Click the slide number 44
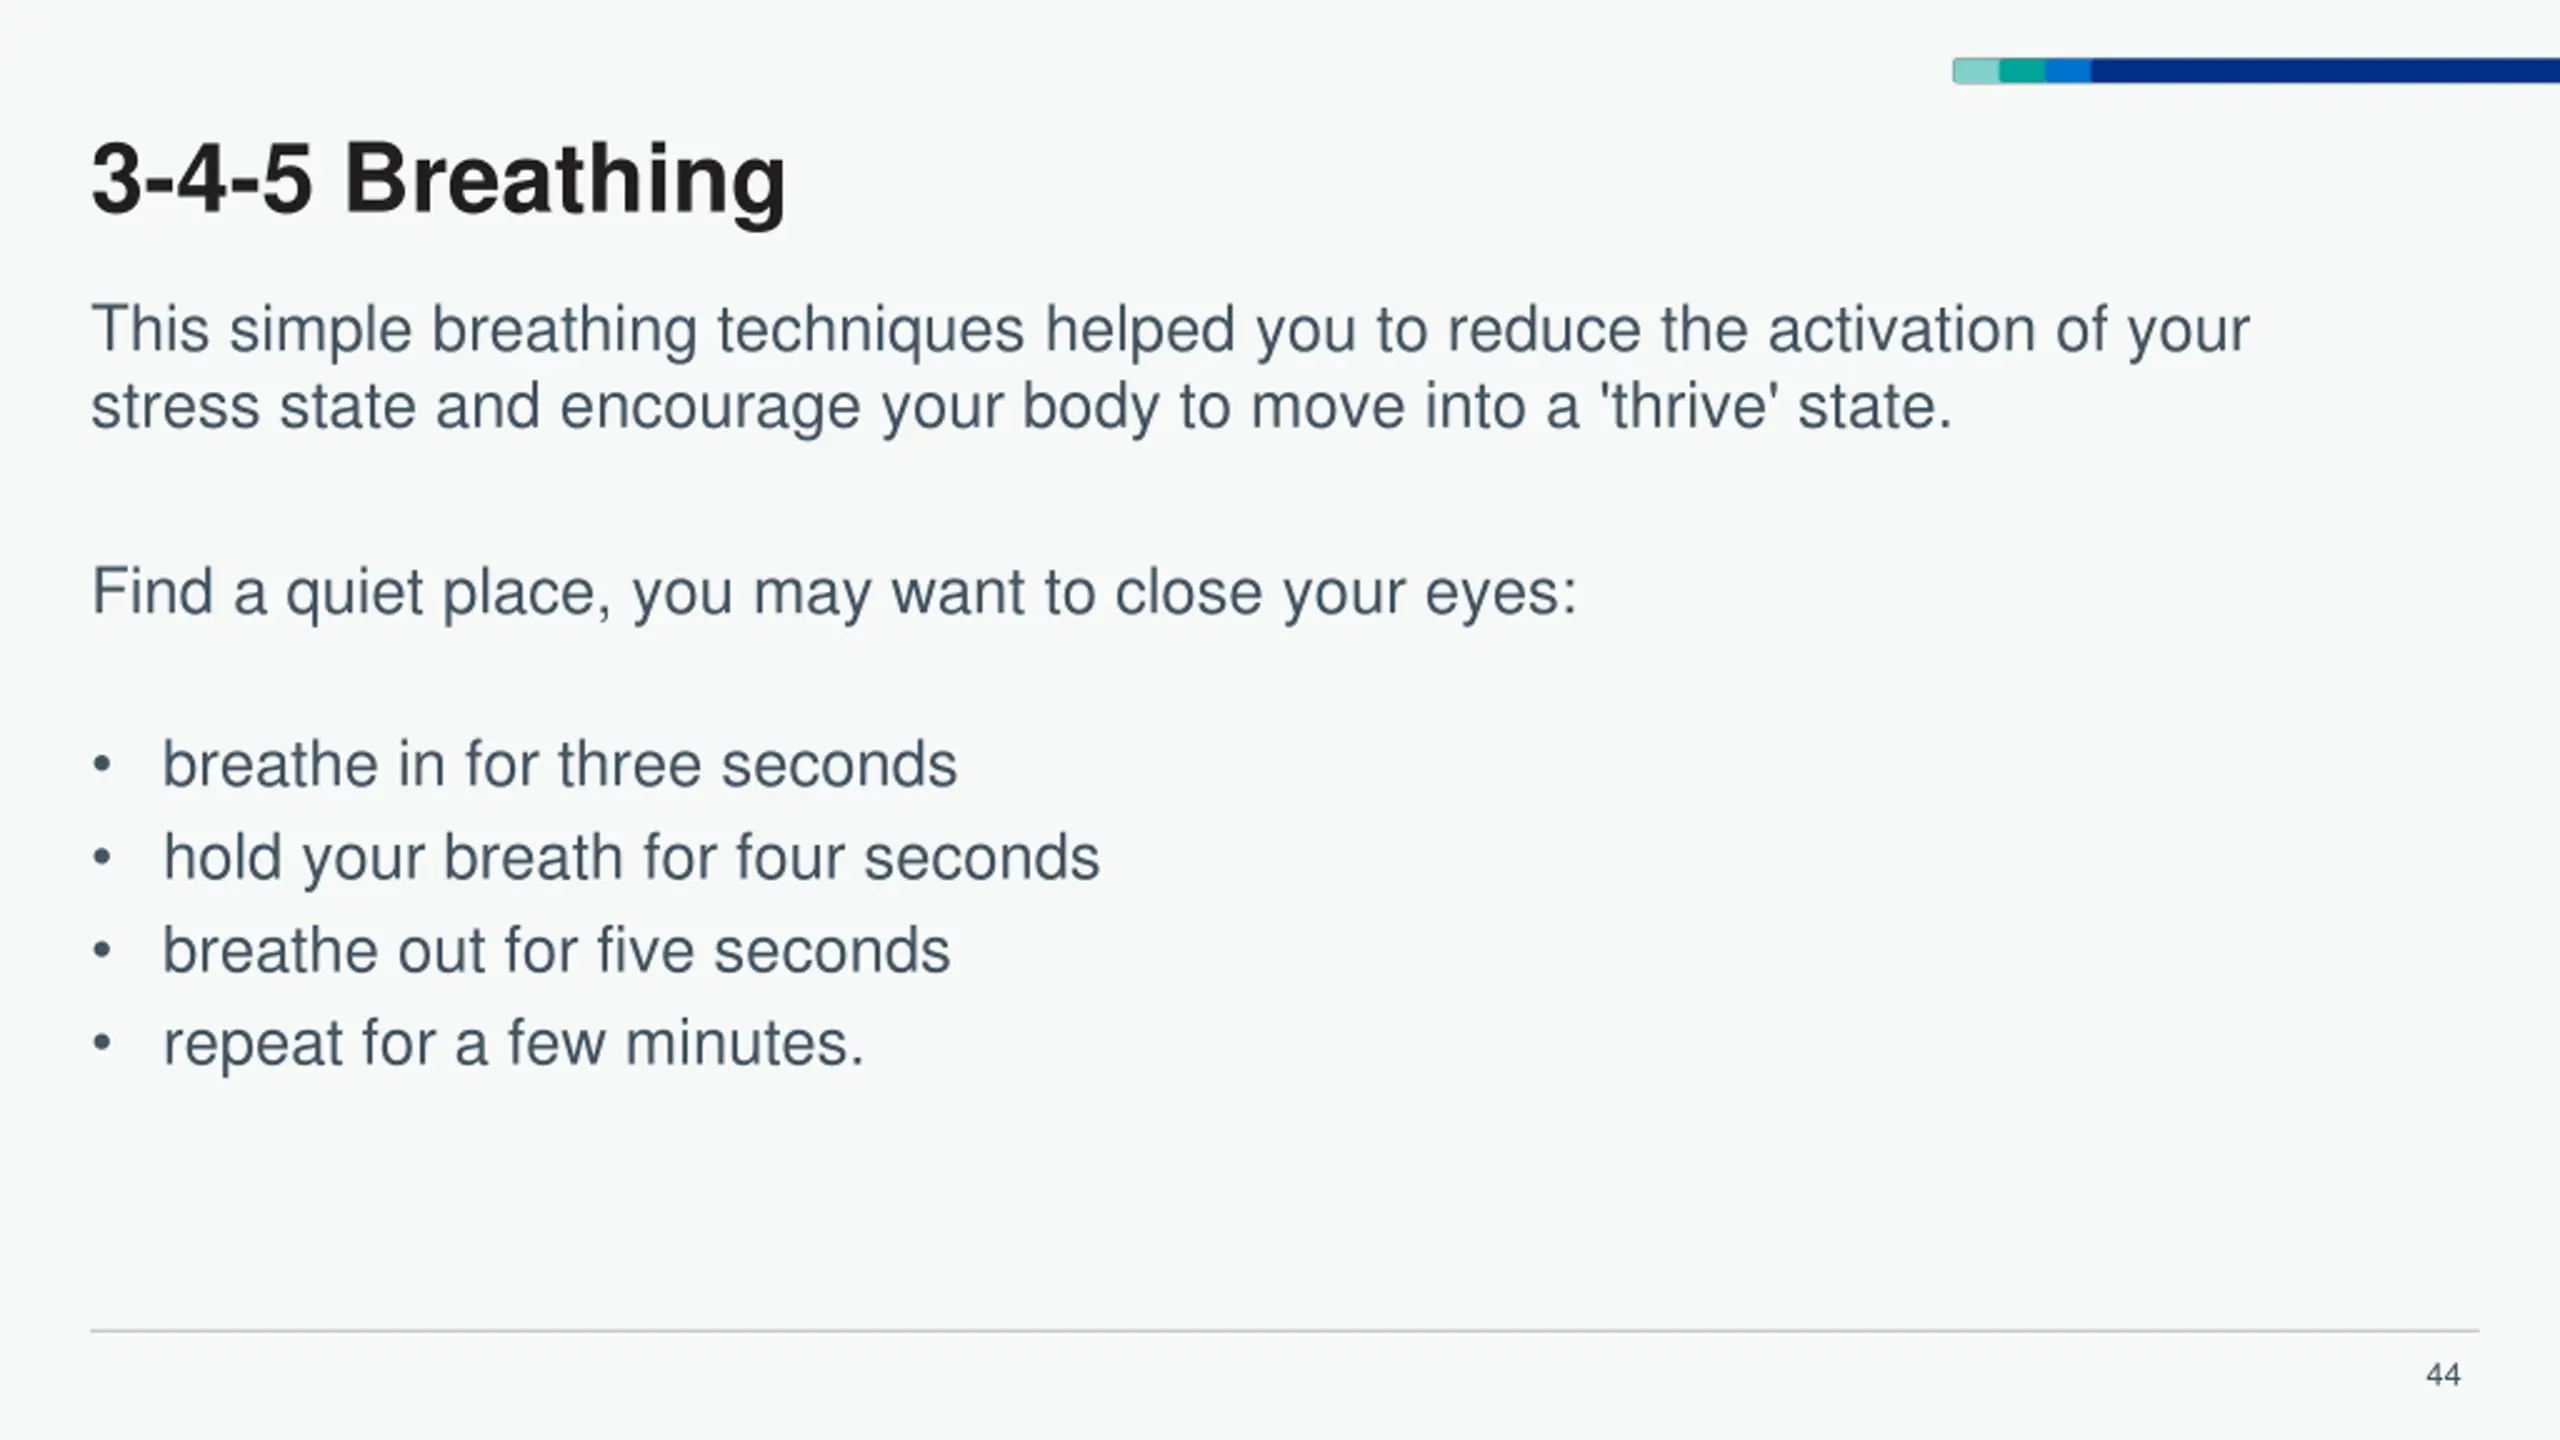The image size is (2560, 1440). 2443,1375
